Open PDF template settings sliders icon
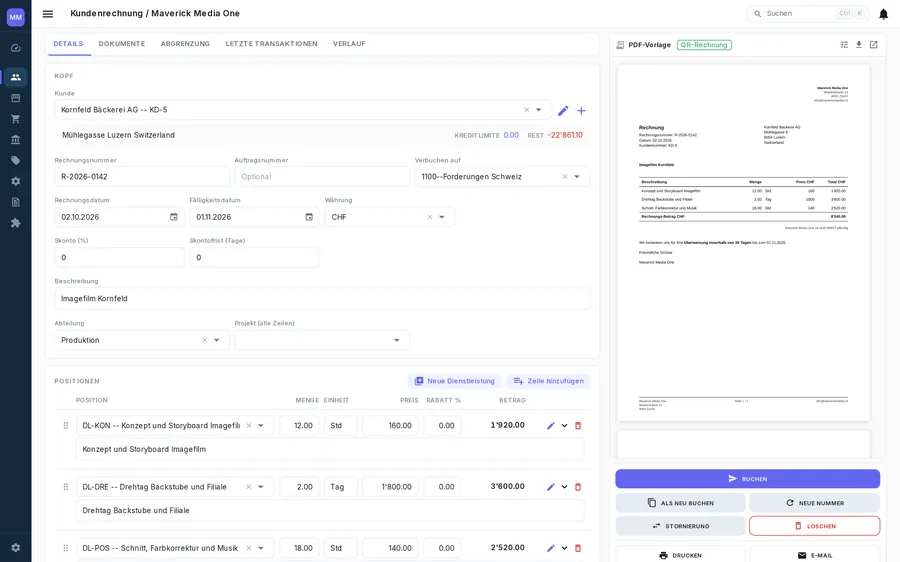 pyautogui.click(x=844, y=45)
